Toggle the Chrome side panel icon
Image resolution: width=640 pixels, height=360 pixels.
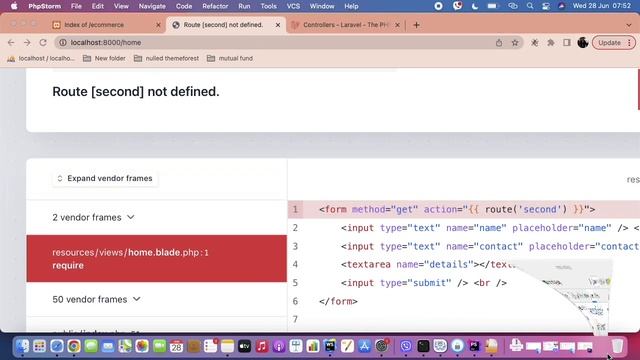[567, 42]
